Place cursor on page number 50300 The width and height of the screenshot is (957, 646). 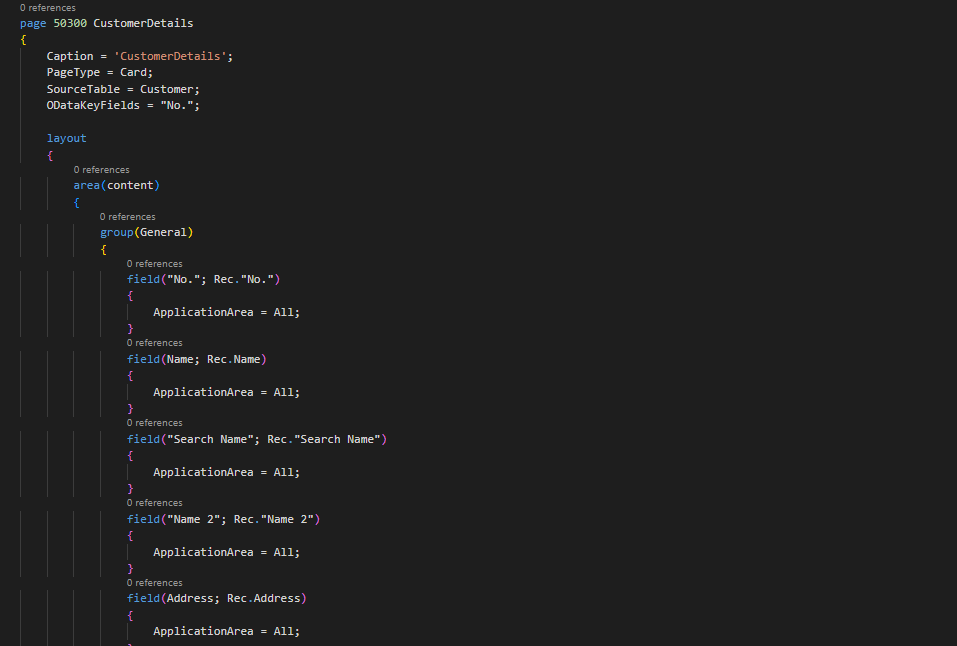click(x=70, y=23)
